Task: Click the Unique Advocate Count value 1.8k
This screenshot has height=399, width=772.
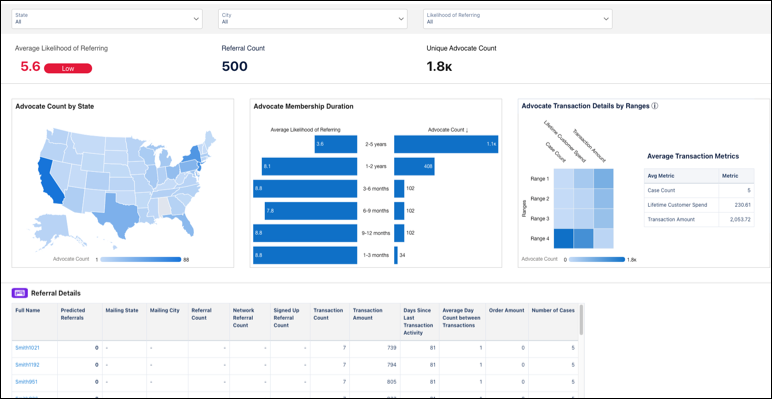Action: click(439, 66)
